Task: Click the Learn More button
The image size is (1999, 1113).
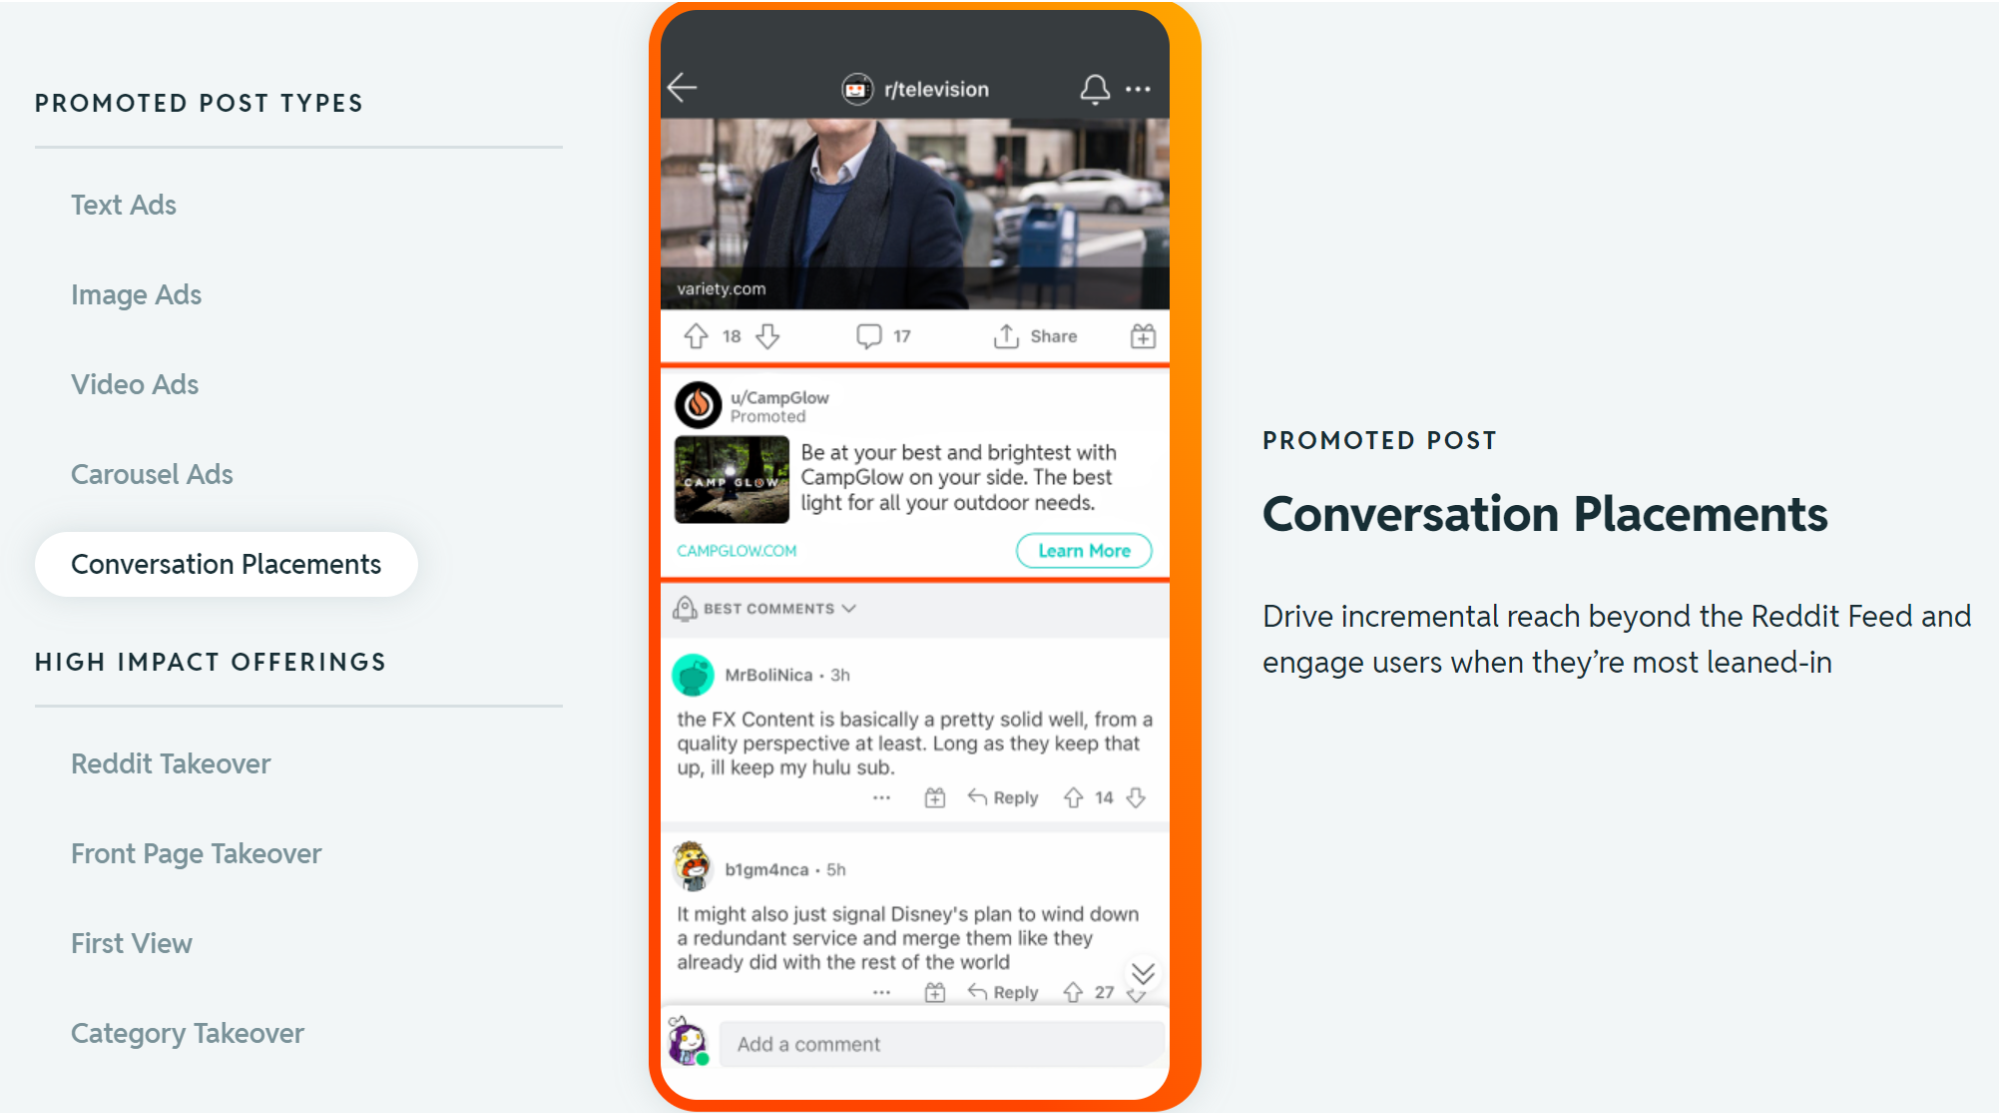Action: [1084, 551]
